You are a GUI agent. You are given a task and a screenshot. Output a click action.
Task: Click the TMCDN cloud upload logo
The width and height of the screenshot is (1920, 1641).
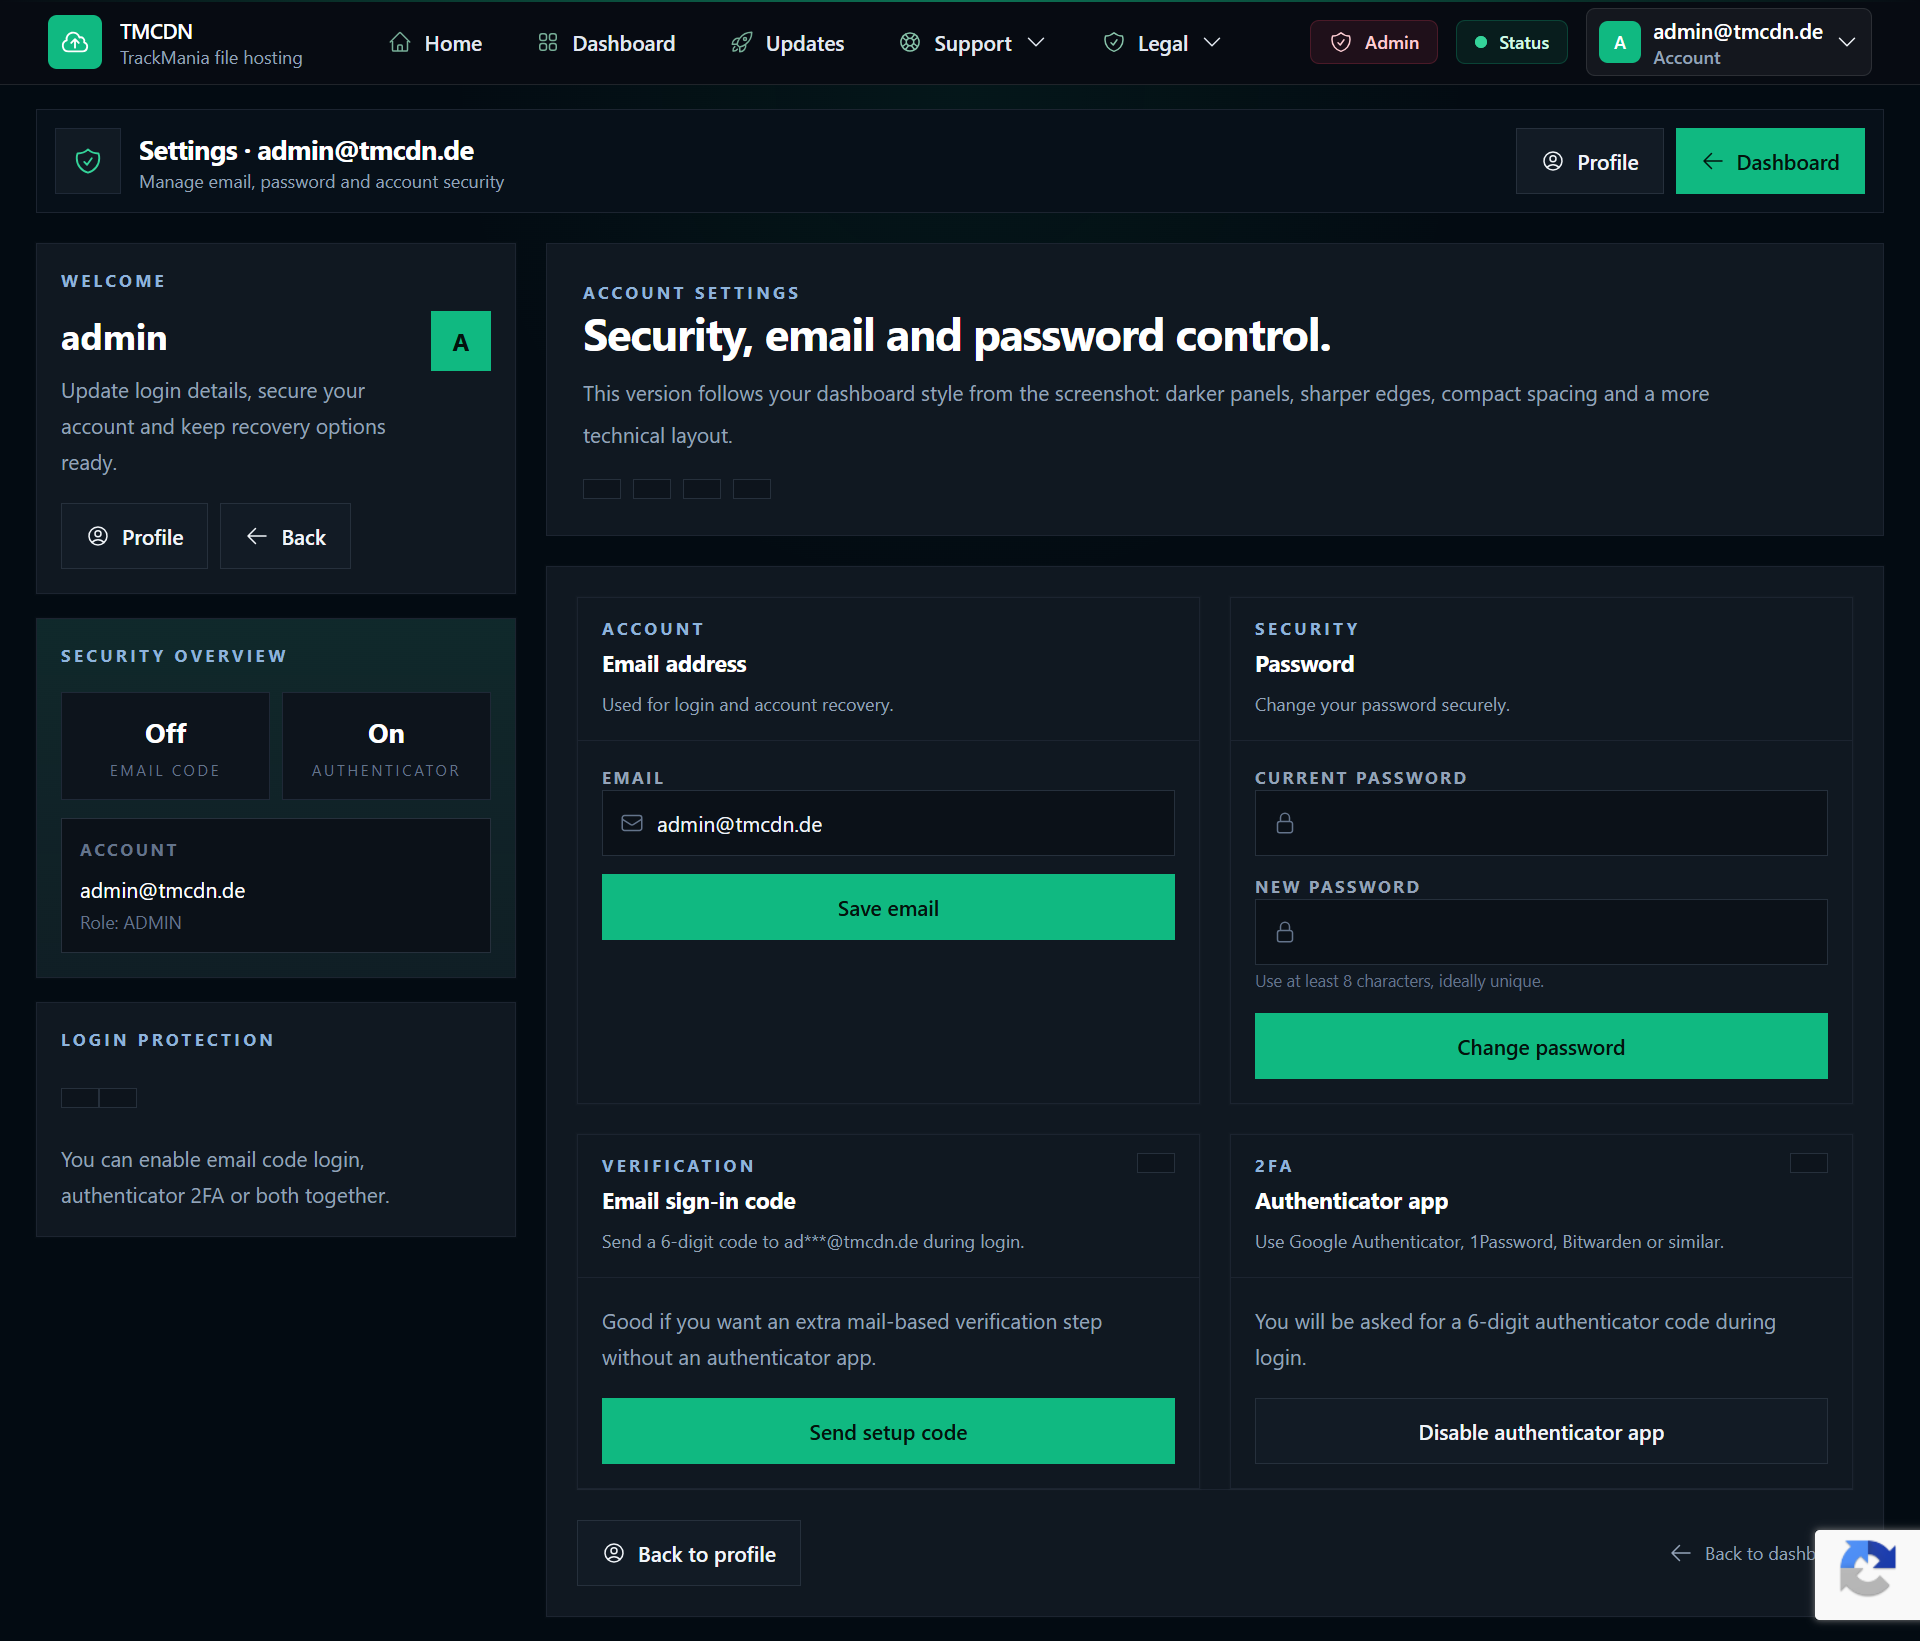point(75,42)
